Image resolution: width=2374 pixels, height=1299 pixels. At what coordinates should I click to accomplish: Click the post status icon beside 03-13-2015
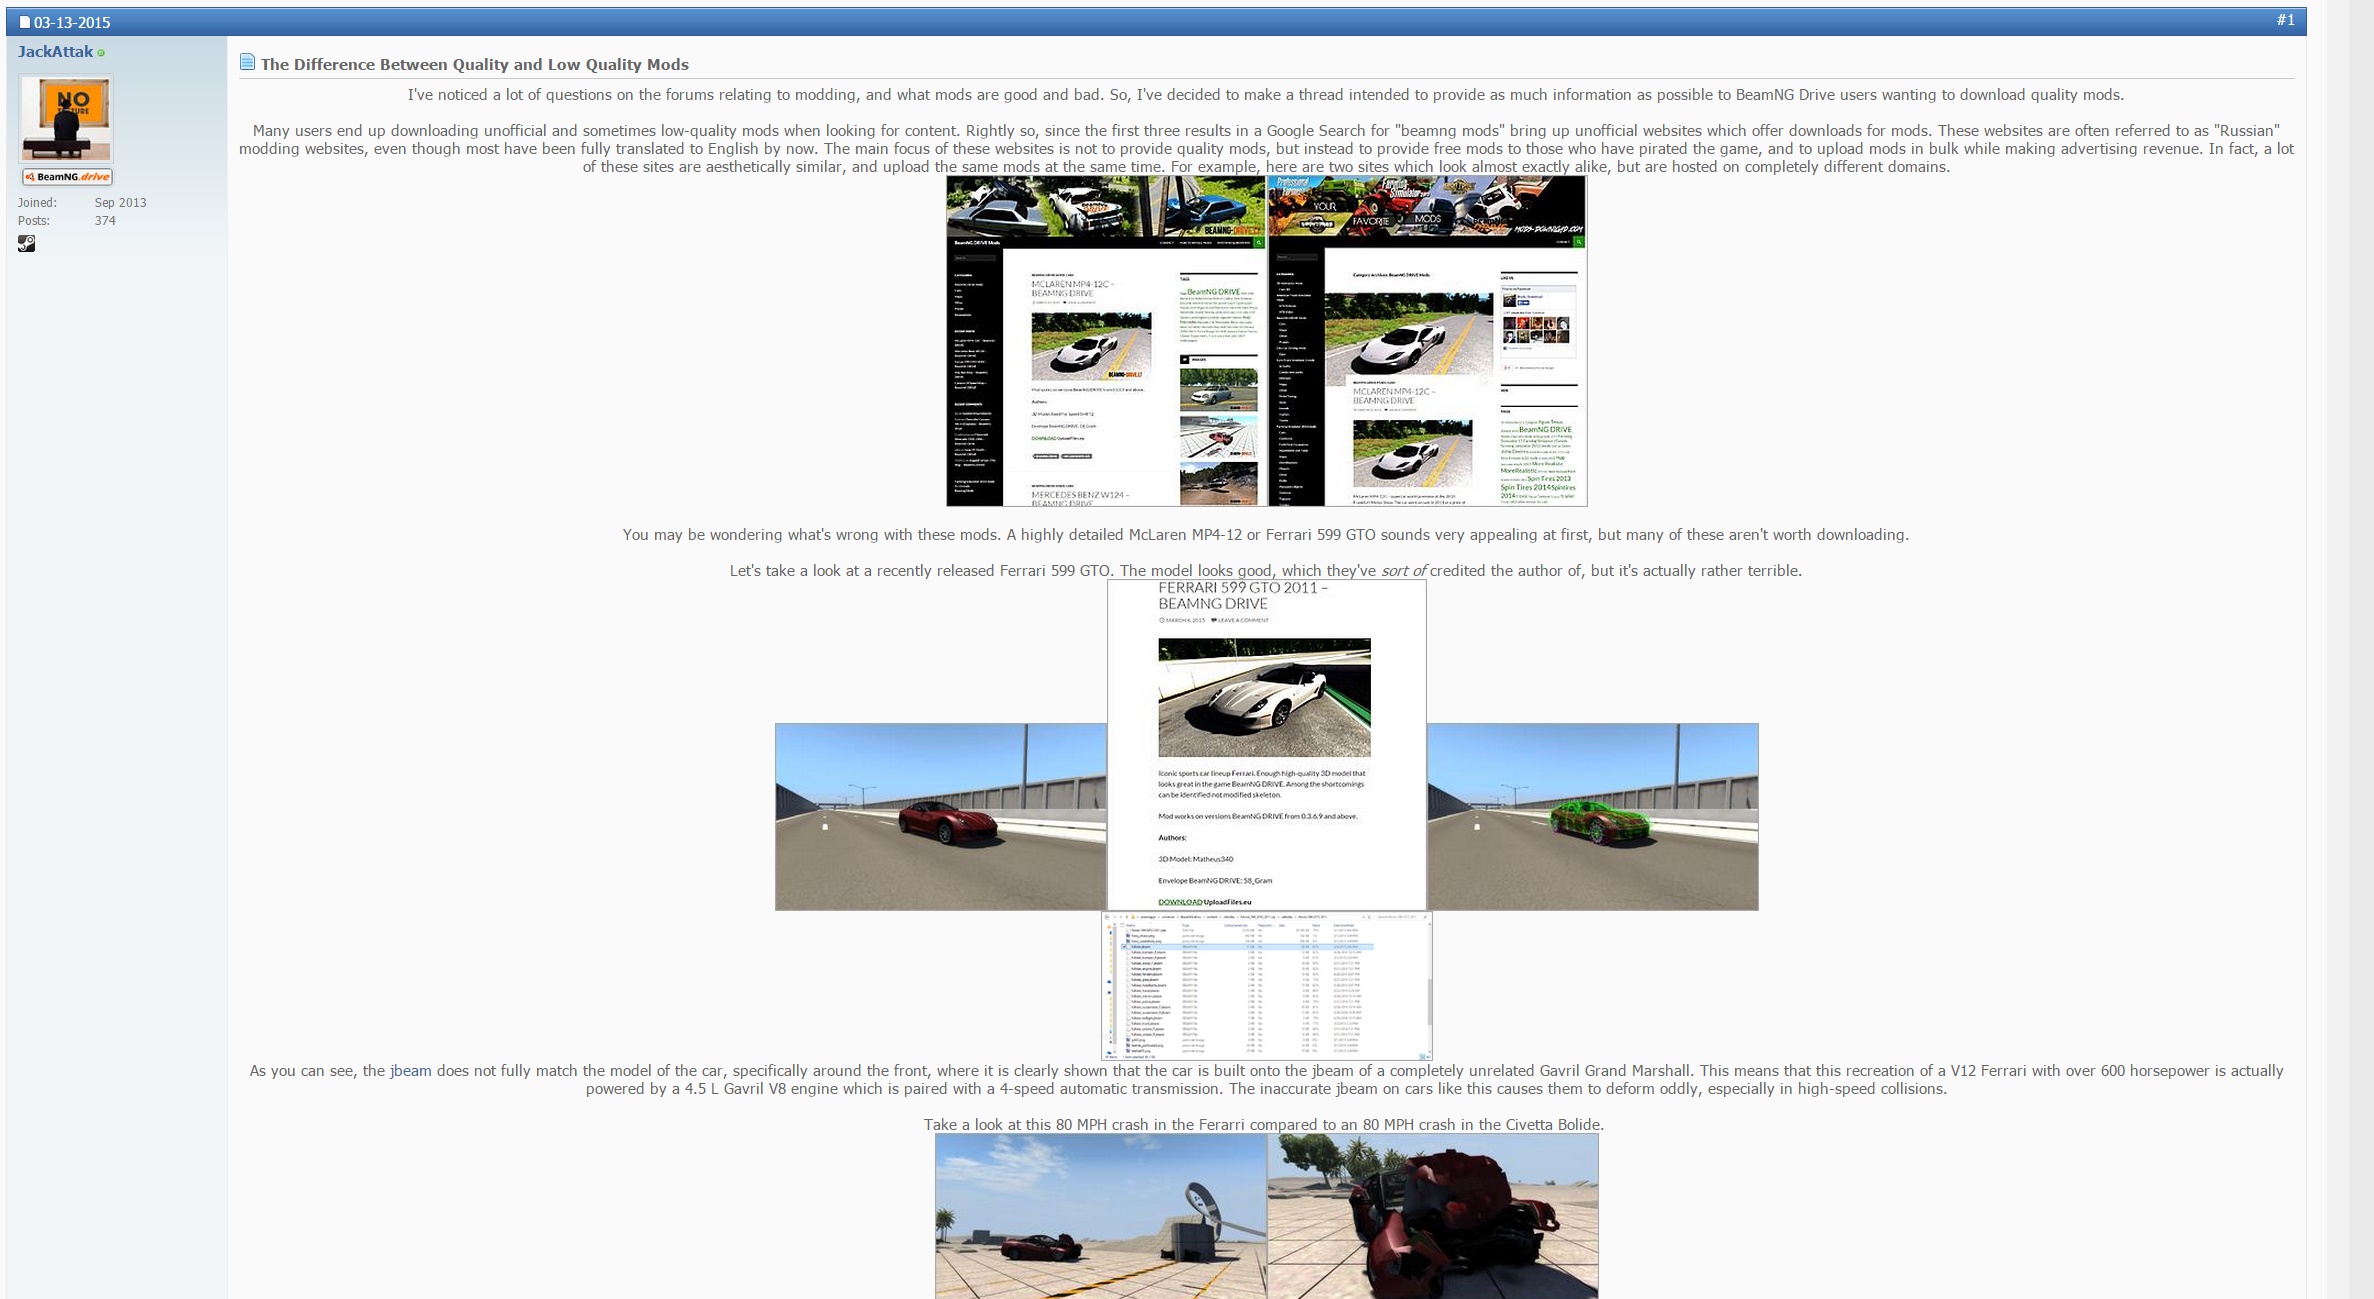coord(25,22)
